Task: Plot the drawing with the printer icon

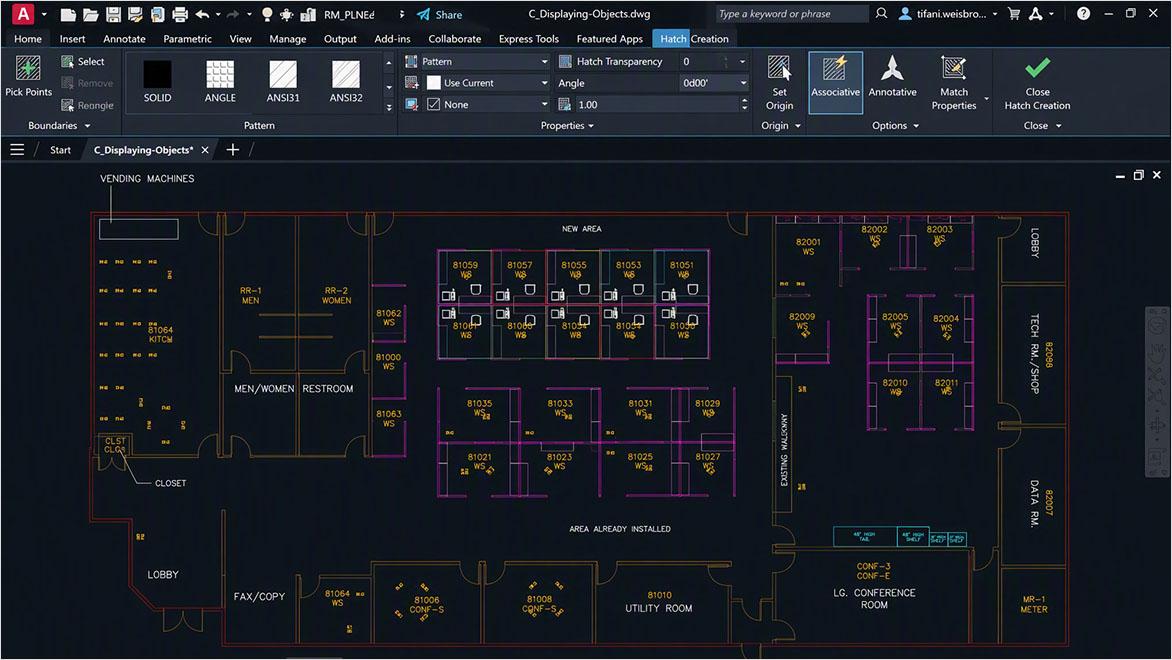Action: pos(180,14)
